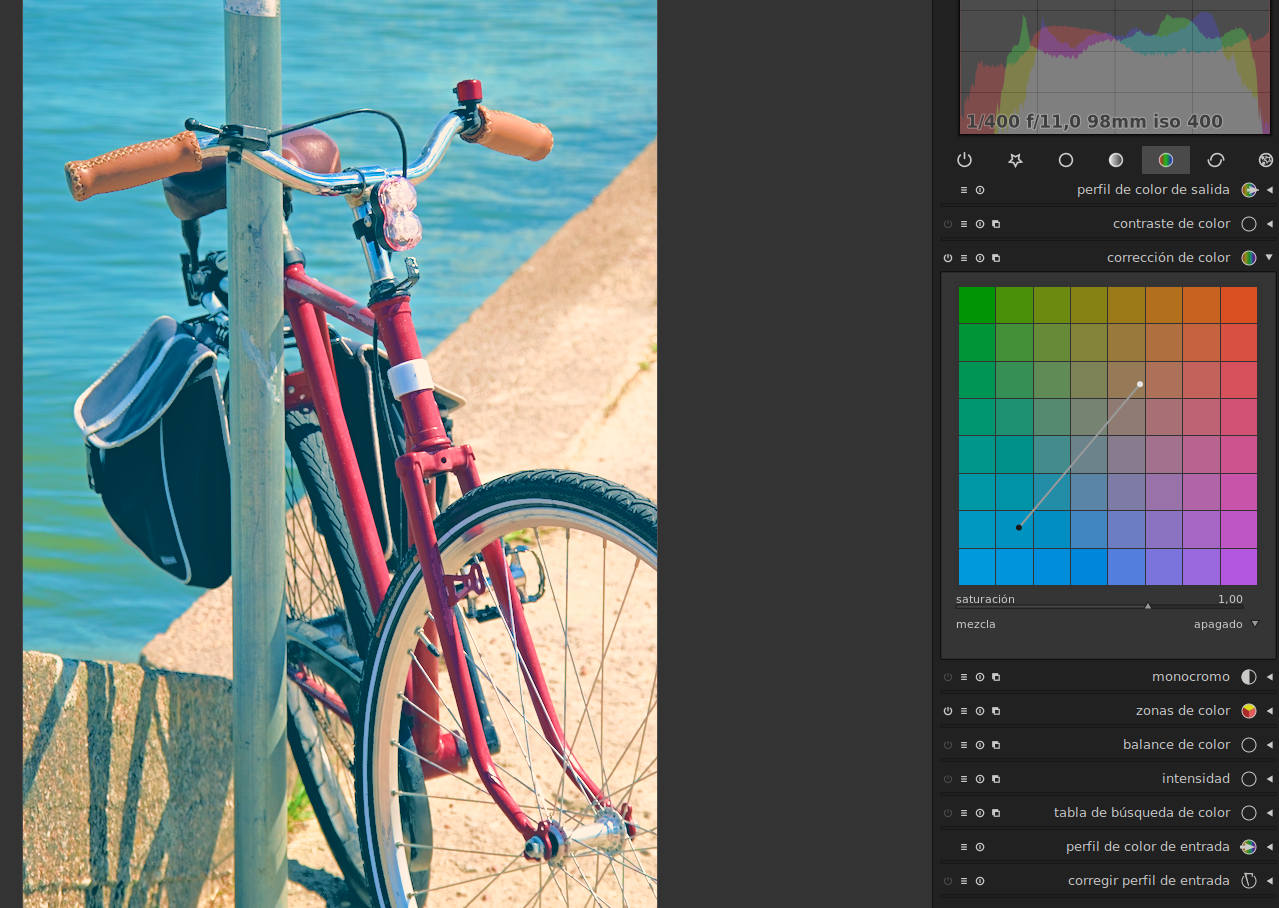The image size is (1279, 908).
Task: Click the zonas de color module label
Action: click(x=1183, y=711)
